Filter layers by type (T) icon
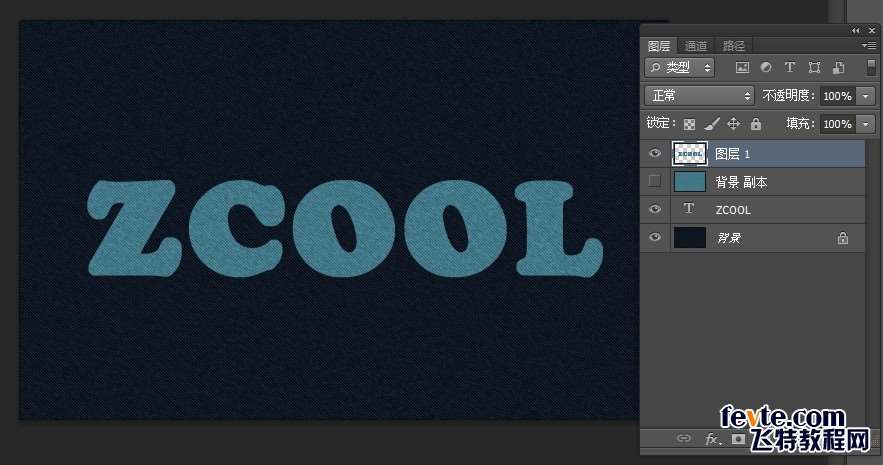This screenshot has width=883, height=465. click(790, 68)
